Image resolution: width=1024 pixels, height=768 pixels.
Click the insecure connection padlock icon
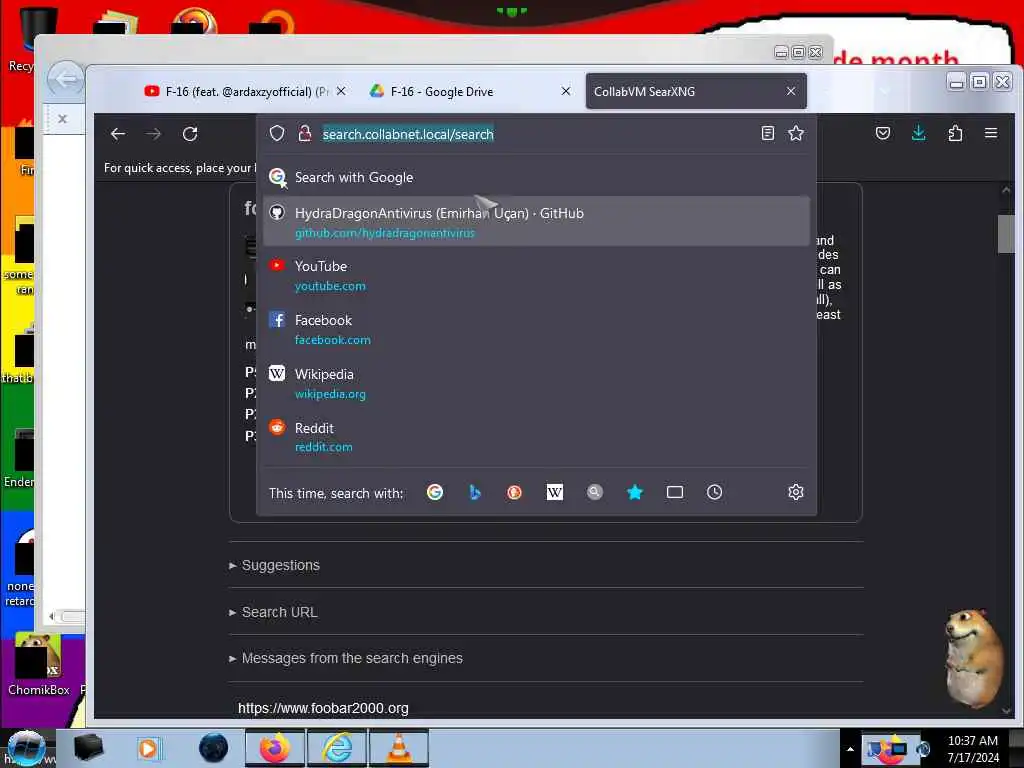coord(304,133)
